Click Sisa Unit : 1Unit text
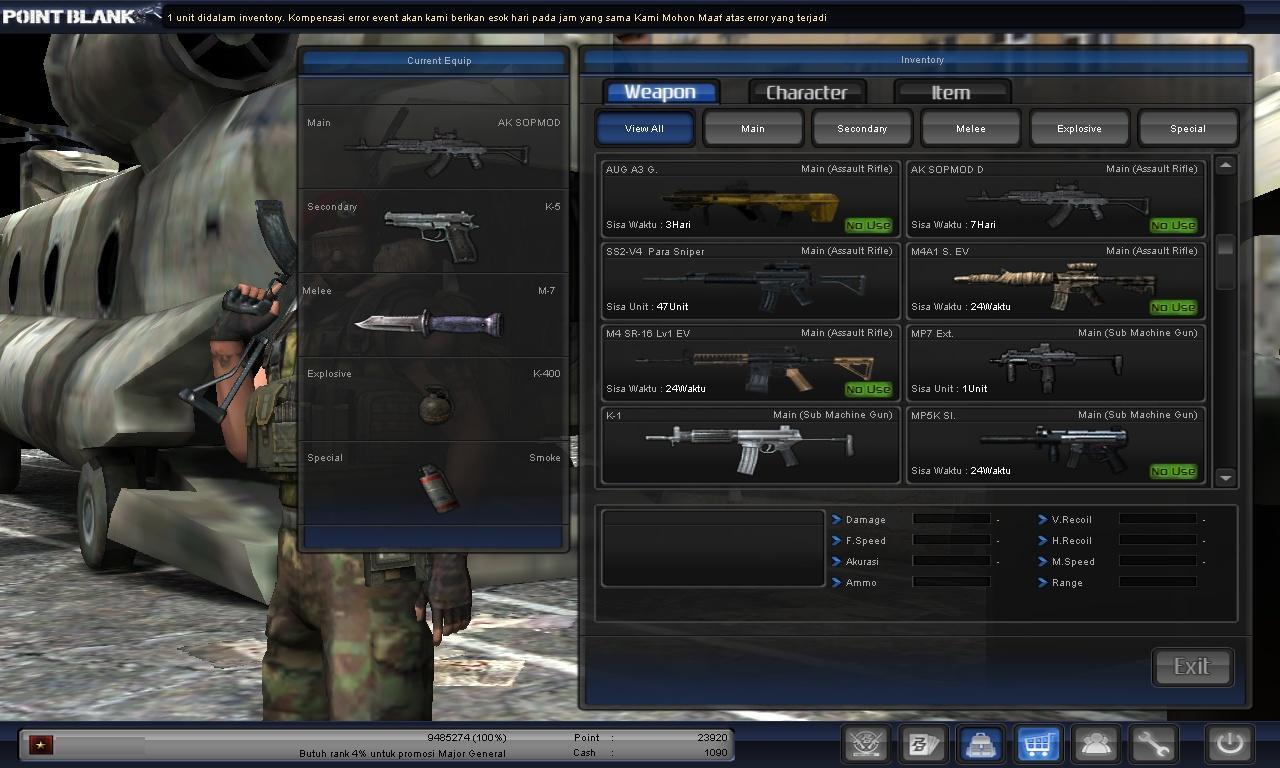The width and height of the screenshot is (1280, 768). coord(949,389)
